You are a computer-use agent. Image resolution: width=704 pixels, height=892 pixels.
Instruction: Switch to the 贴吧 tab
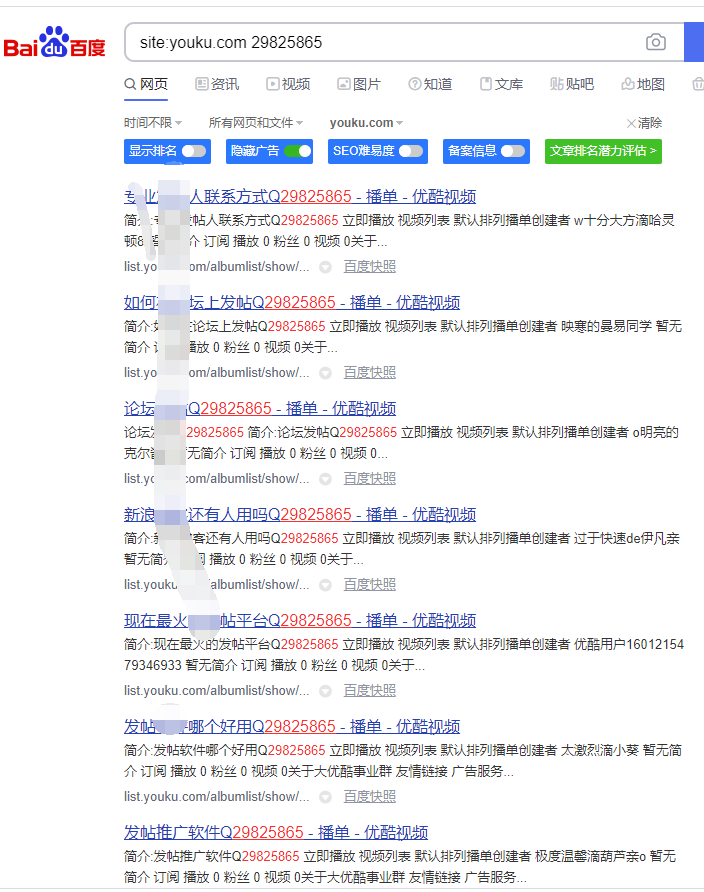click(x=572, y=84)
